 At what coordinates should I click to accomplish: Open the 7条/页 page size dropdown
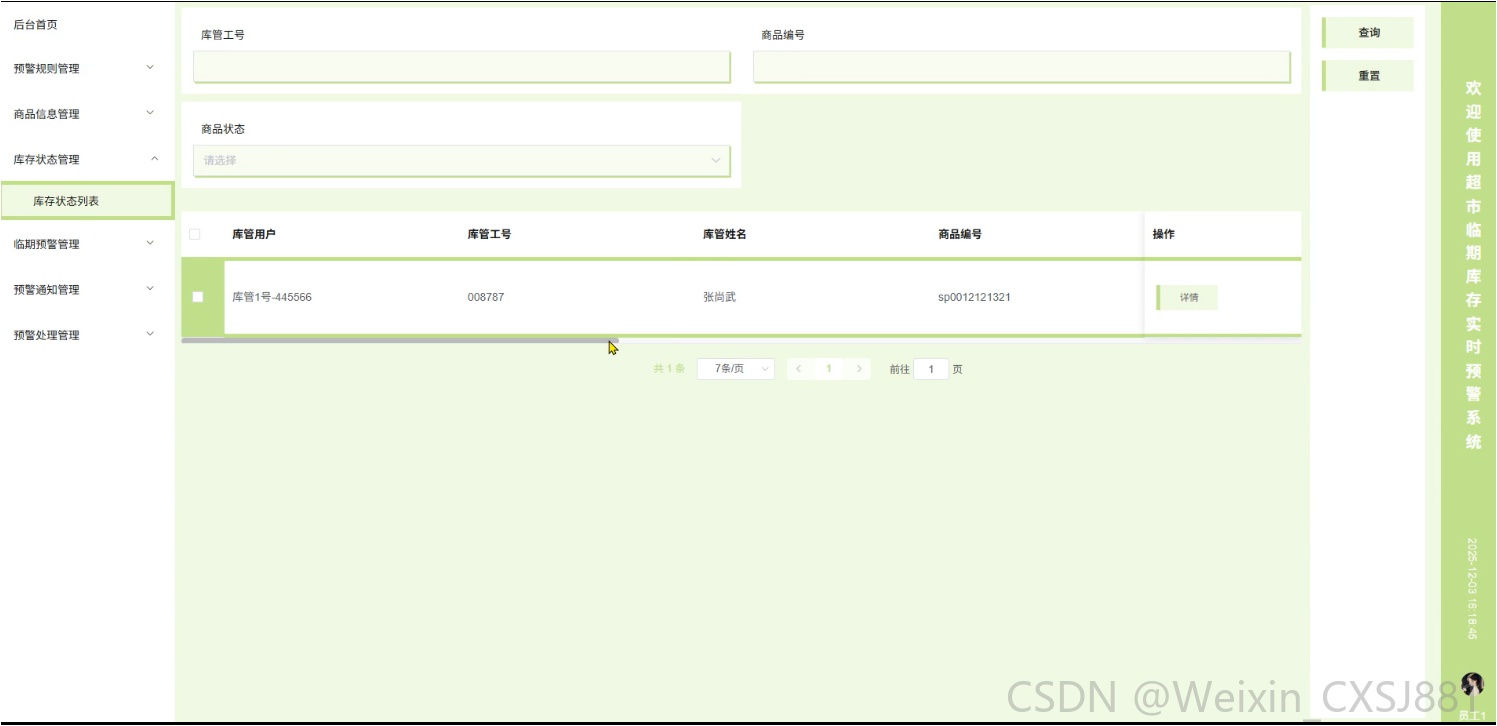[x=736, y=369]
